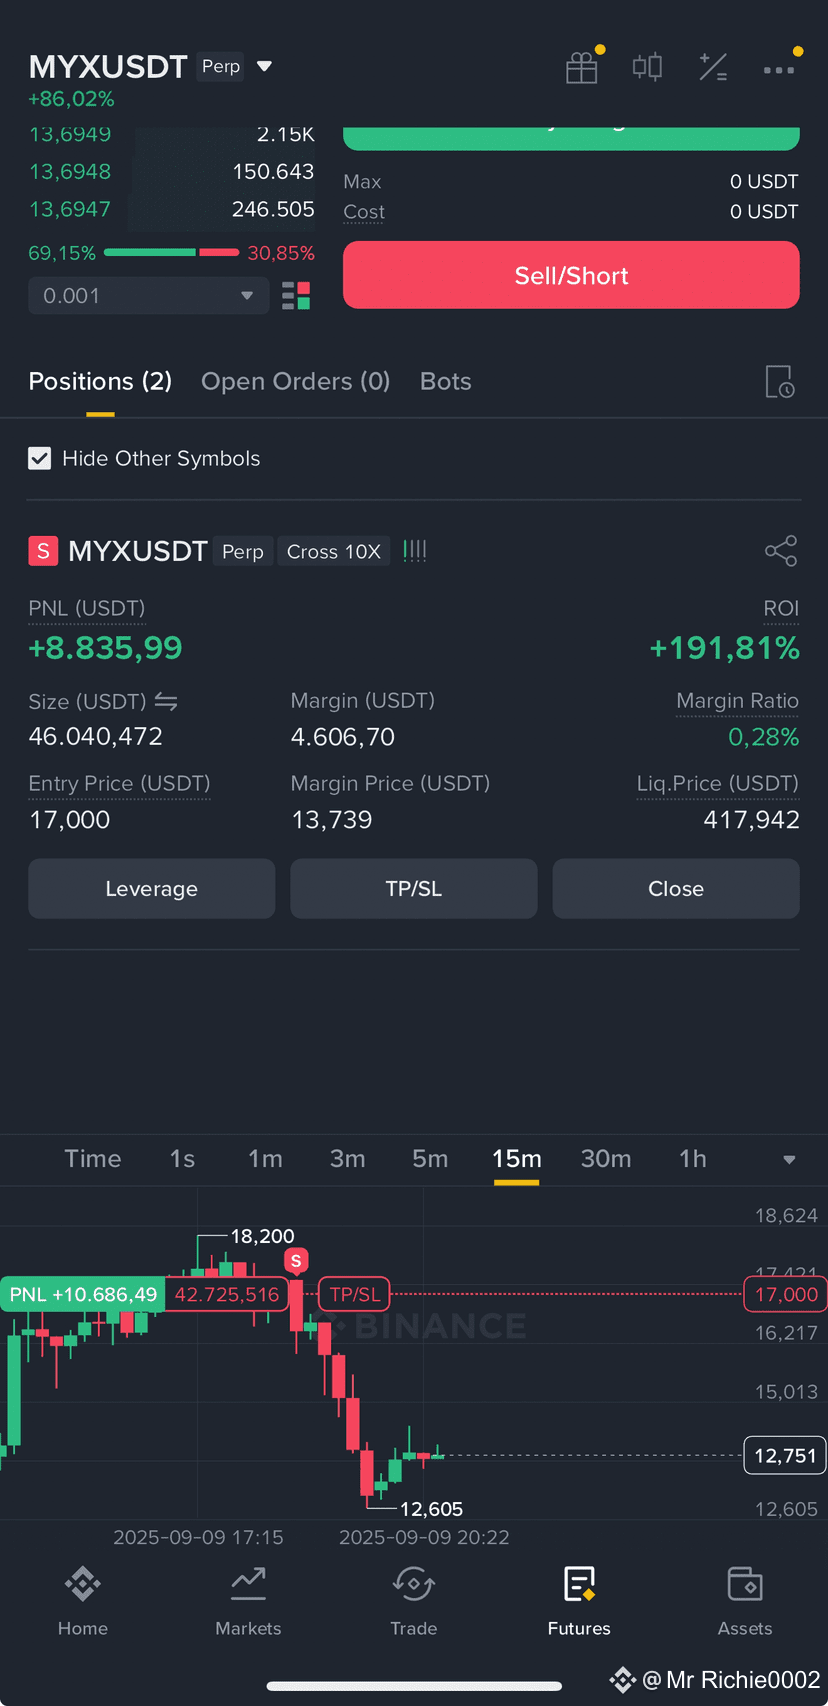The image size is (828, 1706).
Task: Click the TP/SL marker on chart line
Action: click(354, 1295)
